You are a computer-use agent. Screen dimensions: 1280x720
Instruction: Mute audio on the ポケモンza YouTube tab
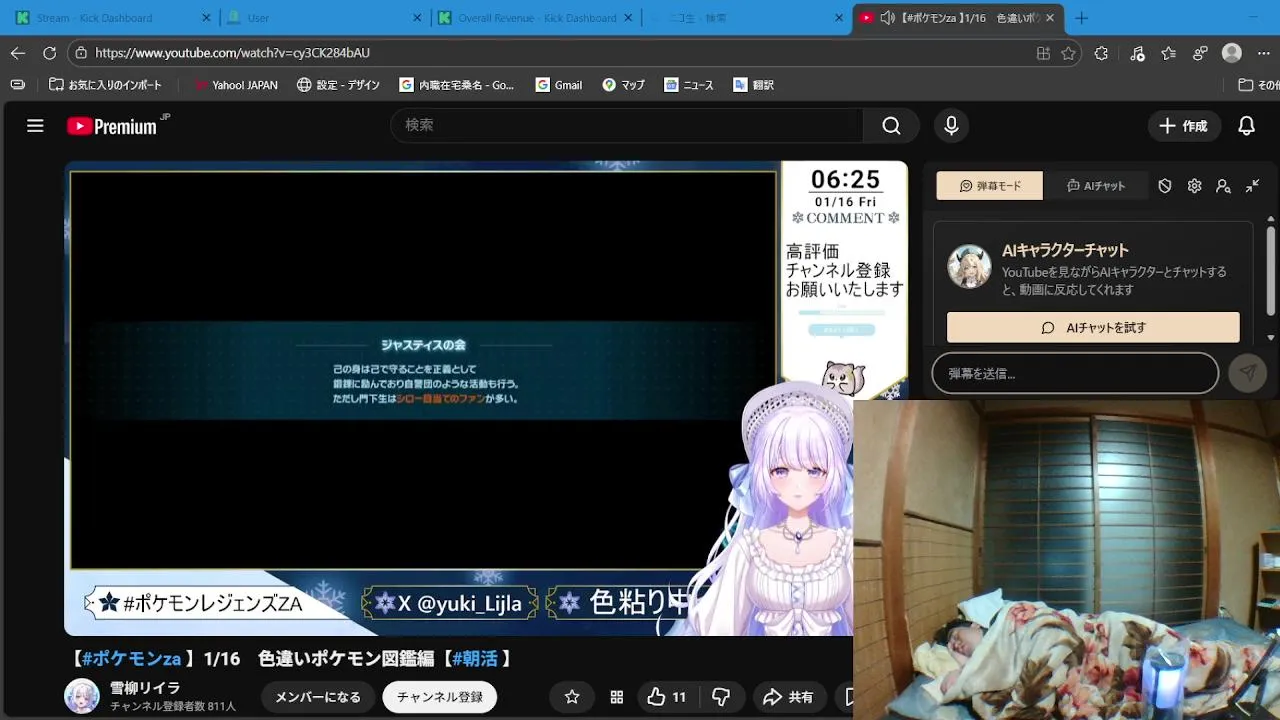tap(887, 18)
